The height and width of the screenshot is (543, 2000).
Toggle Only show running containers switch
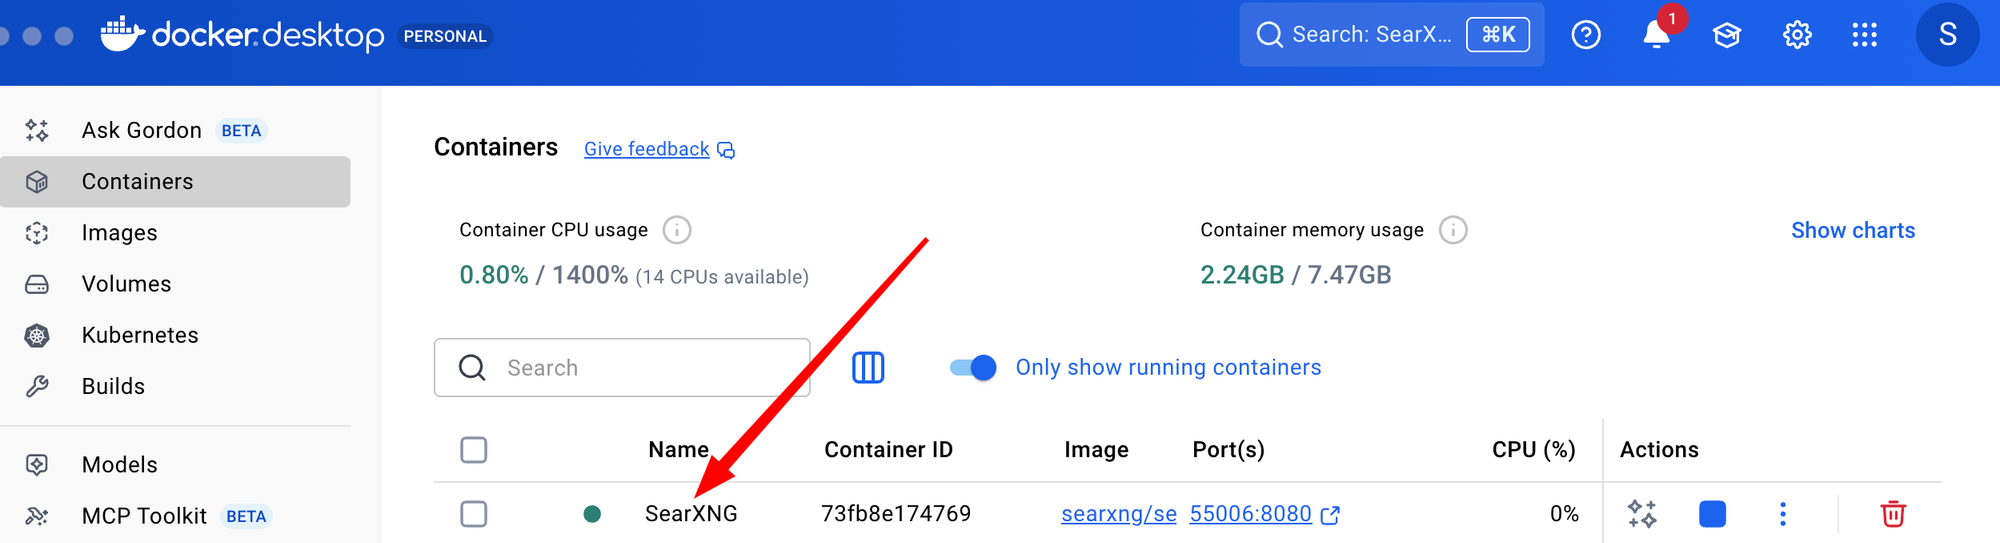coord(973,368)
